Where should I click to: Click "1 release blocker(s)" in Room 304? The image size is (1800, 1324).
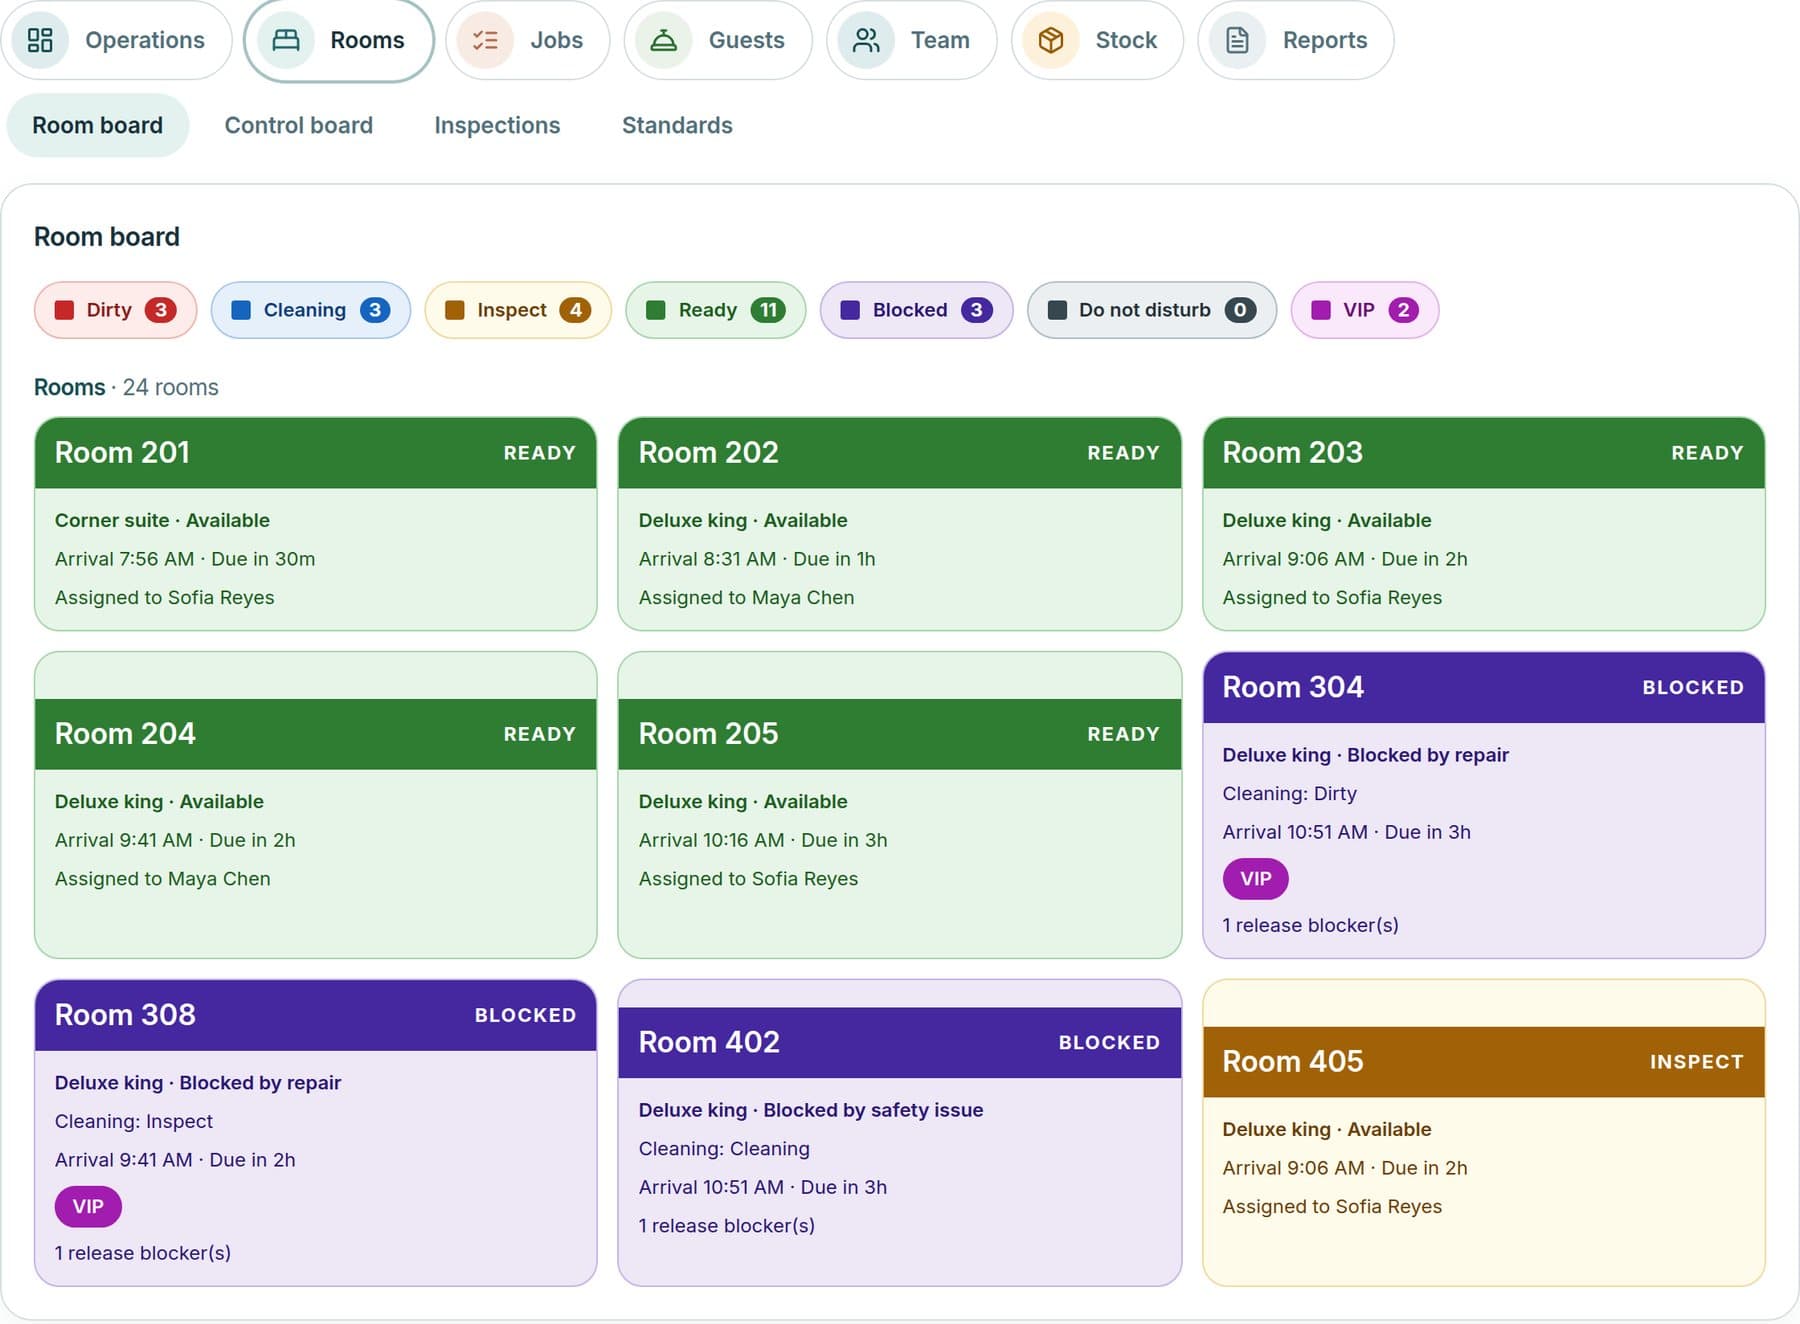pyautogui.click(x=1311, y=926)
